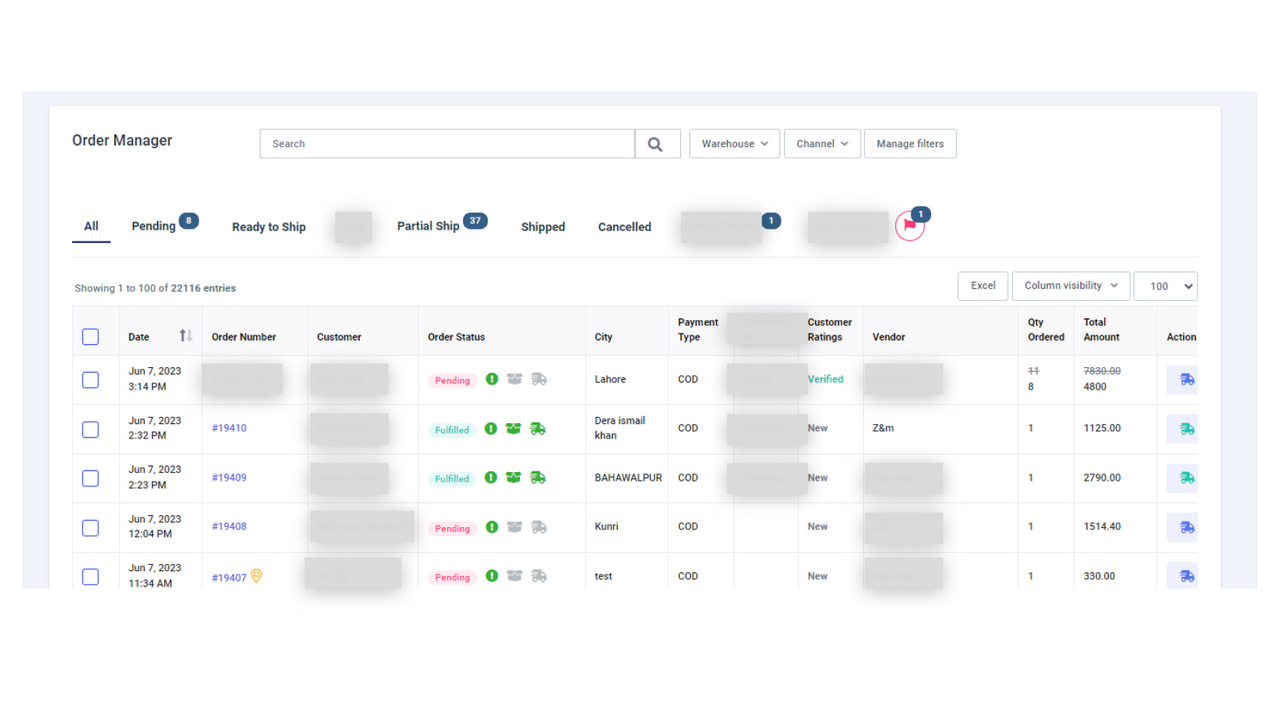Export orders using the Excel button

[x=982, y=285]
